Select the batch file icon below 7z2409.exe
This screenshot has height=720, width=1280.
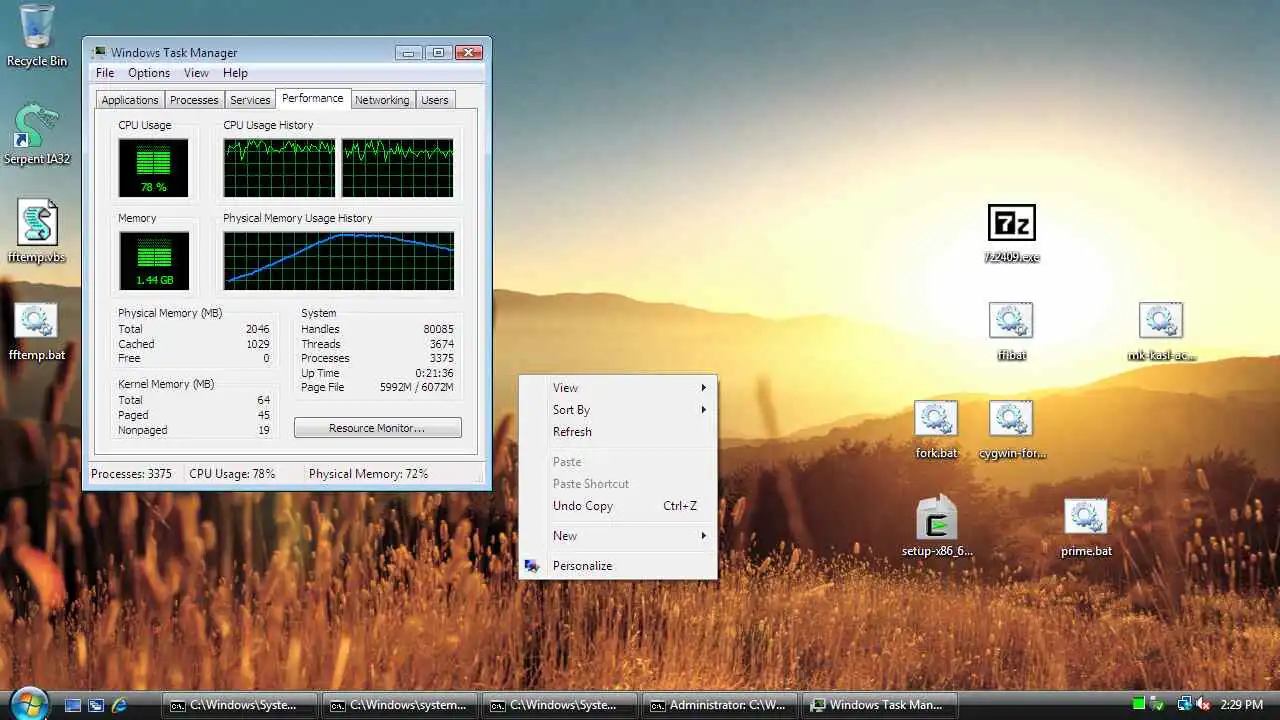(1011, 331)
